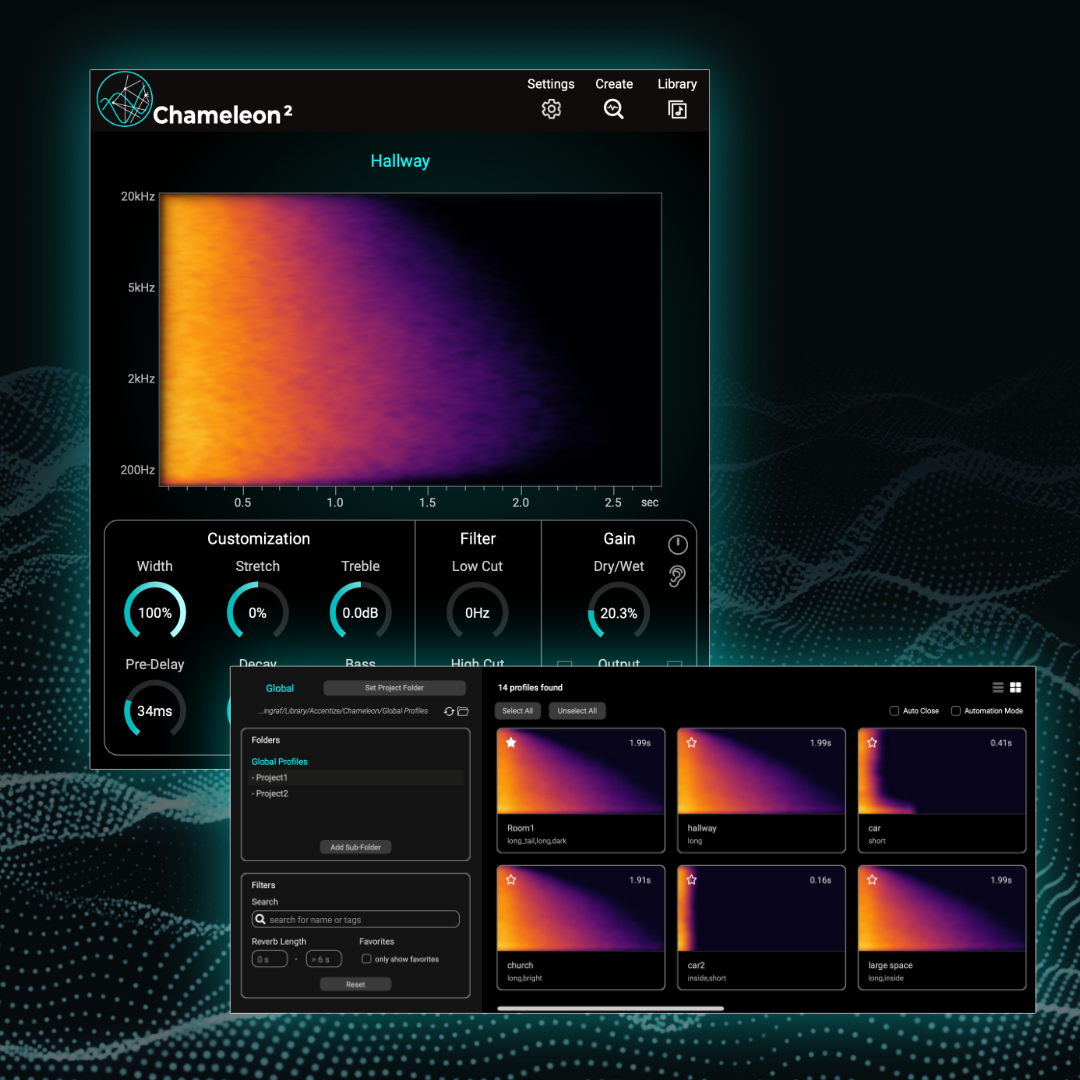Check only show favorites

click(x=366, y=959)
